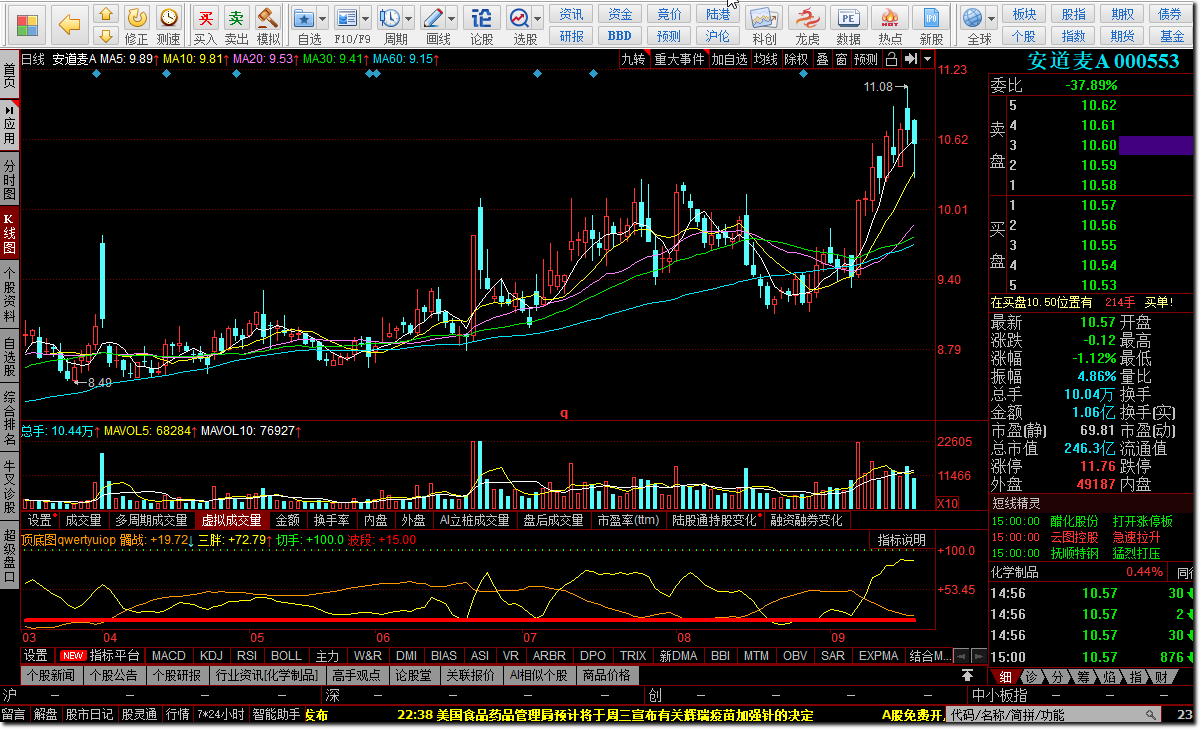Open the 全球 globe icon
The height and width of the screenshot is (730, 1202).
(x=971, y=17)
